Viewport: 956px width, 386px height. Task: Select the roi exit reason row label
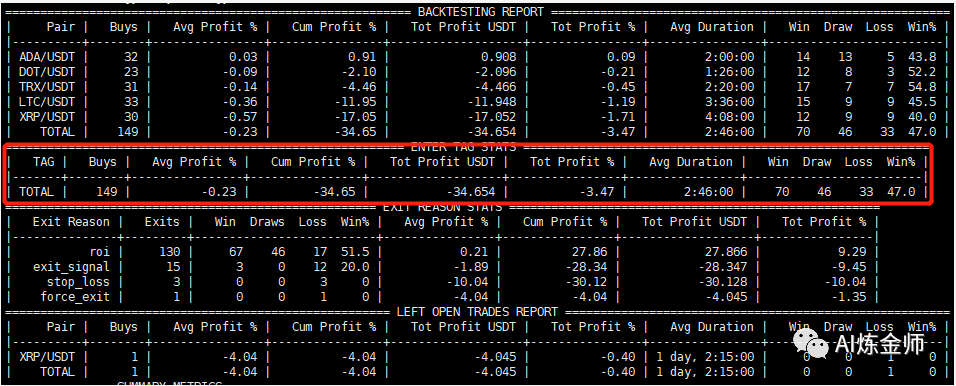[99, 251]
